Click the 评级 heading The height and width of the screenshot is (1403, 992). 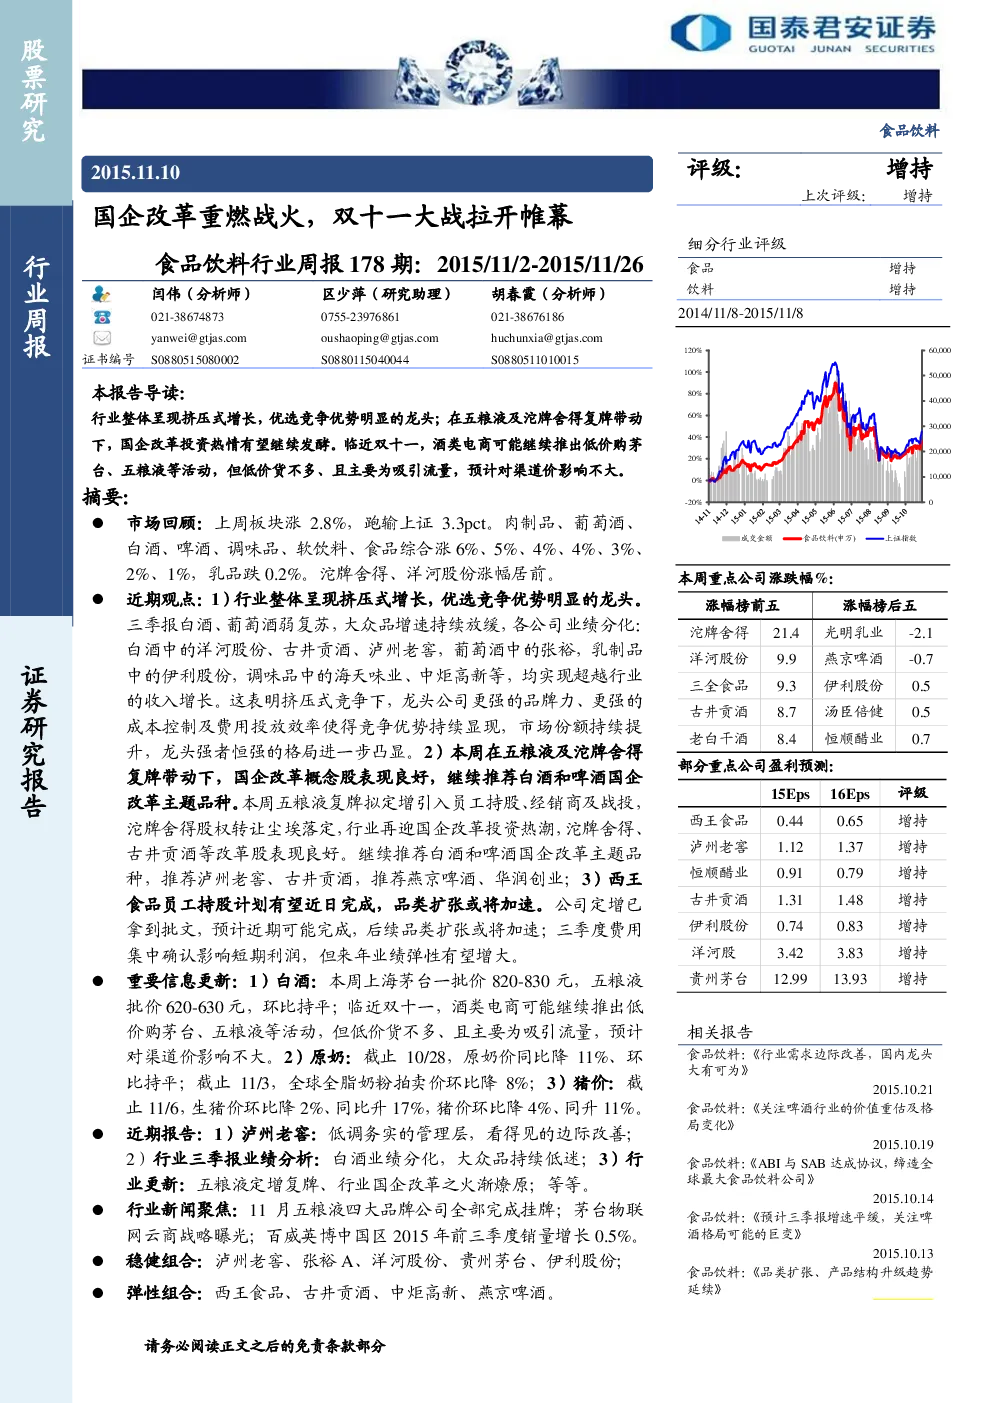point(714,169)
